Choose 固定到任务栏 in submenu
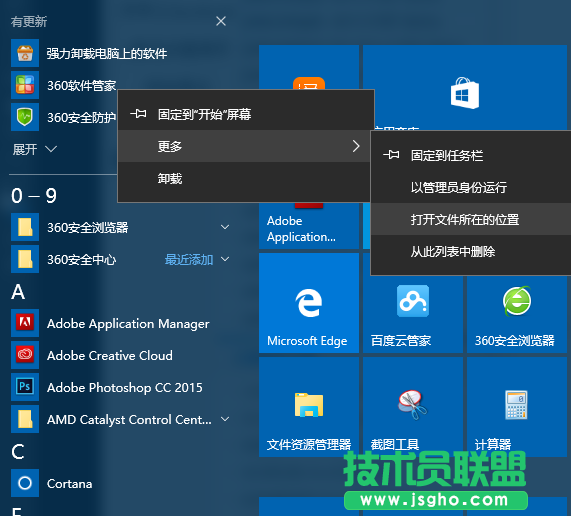571x516 pixels. point(471,155)
